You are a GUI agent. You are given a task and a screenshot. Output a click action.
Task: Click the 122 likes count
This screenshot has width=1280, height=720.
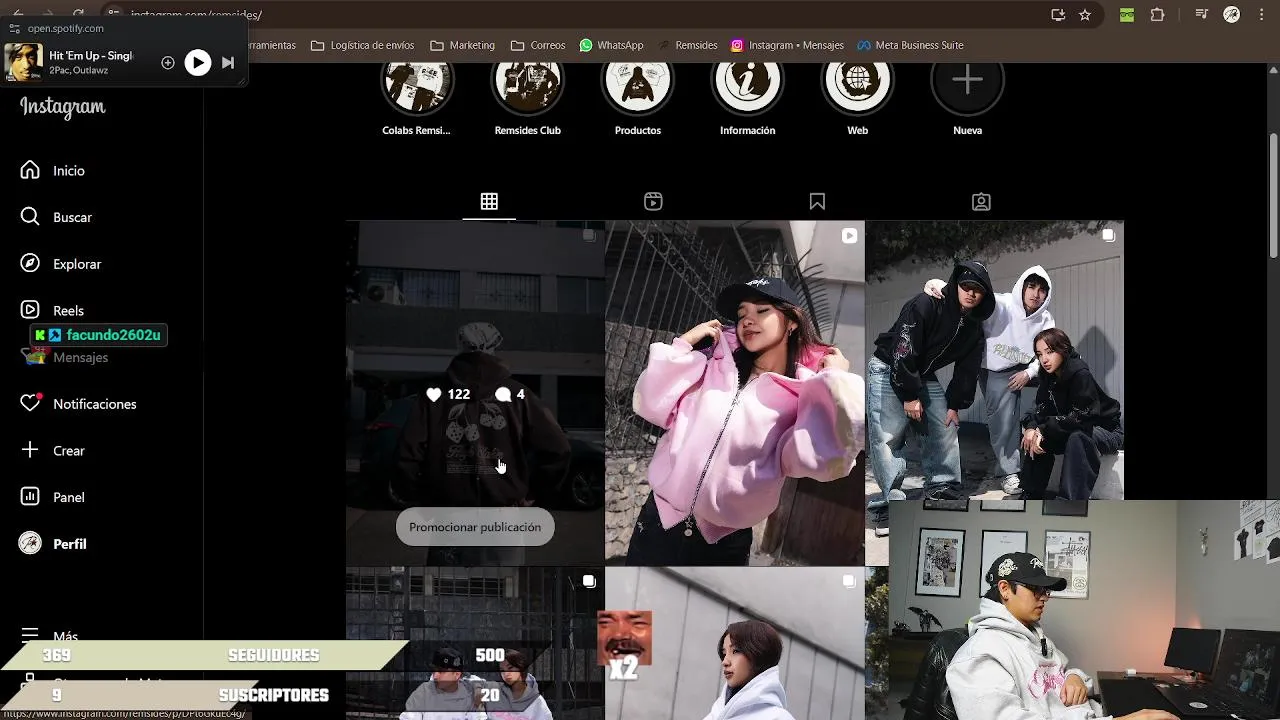pos(448,395)
